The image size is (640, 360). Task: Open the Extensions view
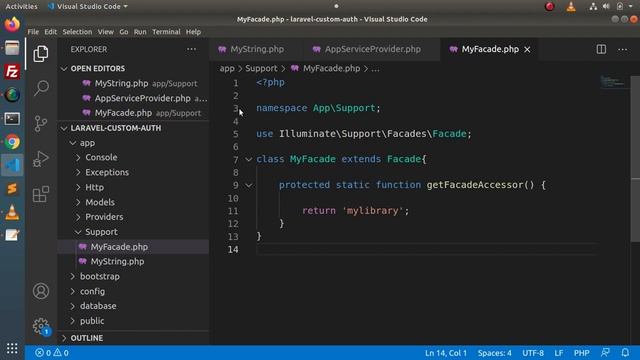click(x=41, y=194)
